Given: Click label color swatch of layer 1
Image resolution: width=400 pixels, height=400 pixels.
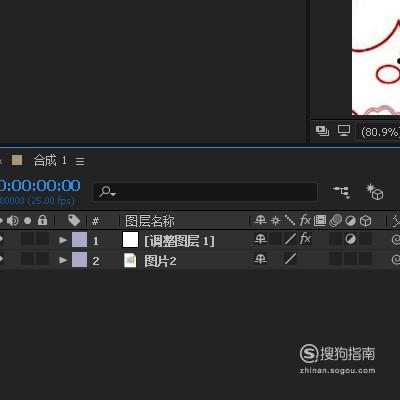Looking at the screenshot, I should [79, 240].
